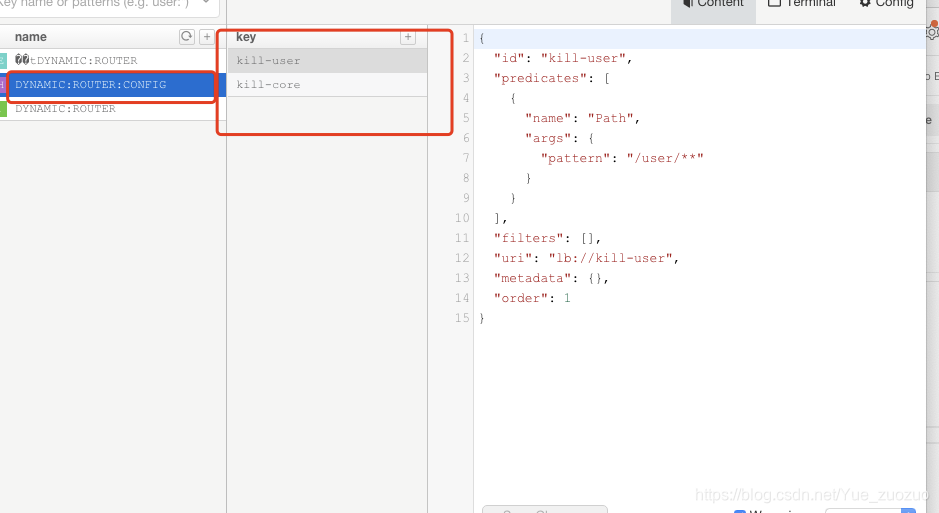Select the tDYNAMIC:ROUTER key entry

point(113,60)
